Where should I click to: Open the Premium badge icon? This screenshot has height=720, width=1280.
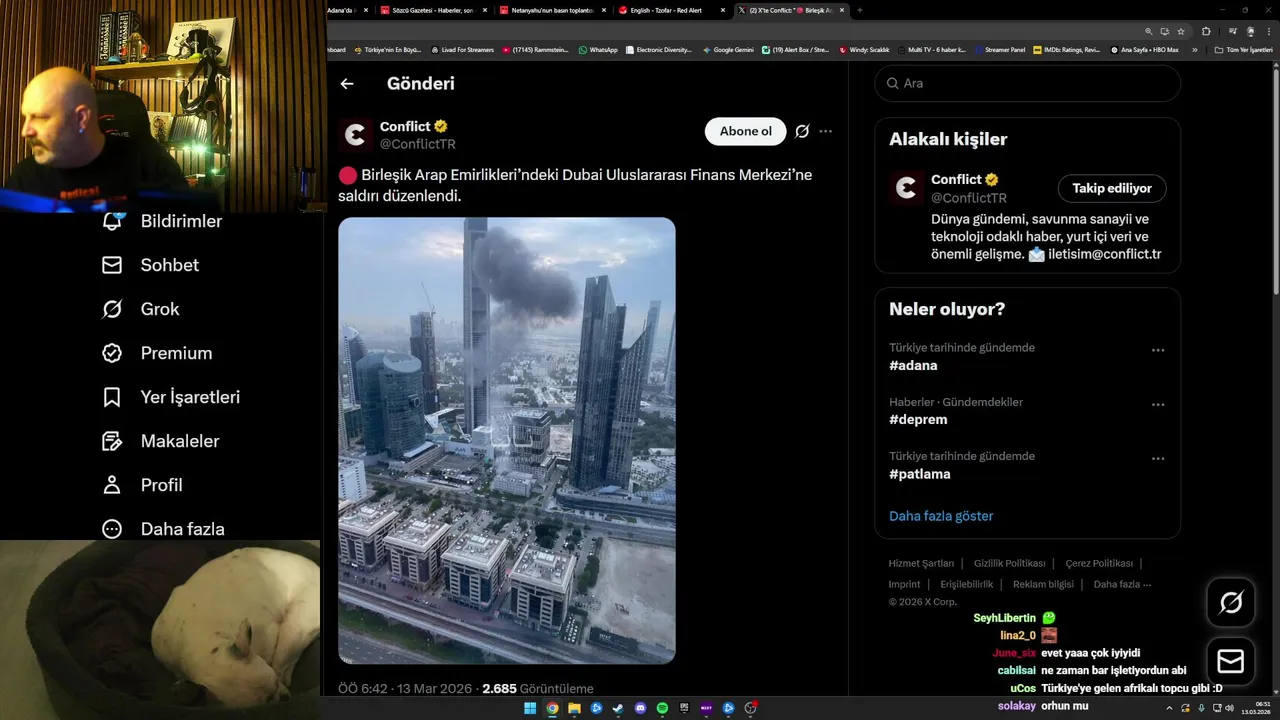click(x=112, y=353)
